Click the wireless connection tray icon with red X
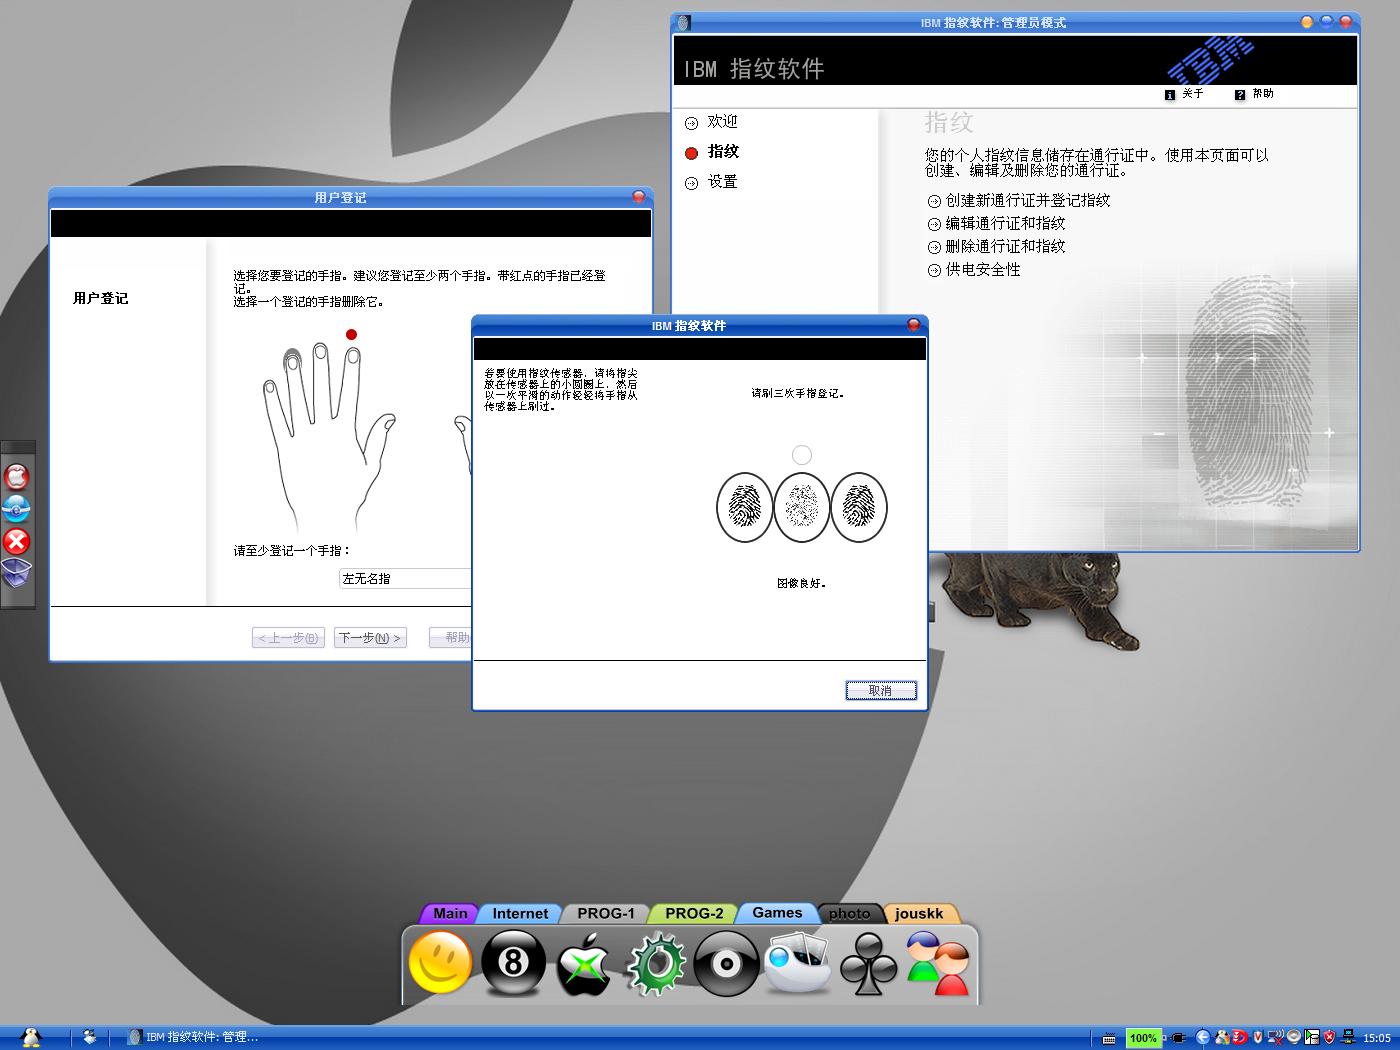This screenshot has height=1050, width=1400. 1275,1038
